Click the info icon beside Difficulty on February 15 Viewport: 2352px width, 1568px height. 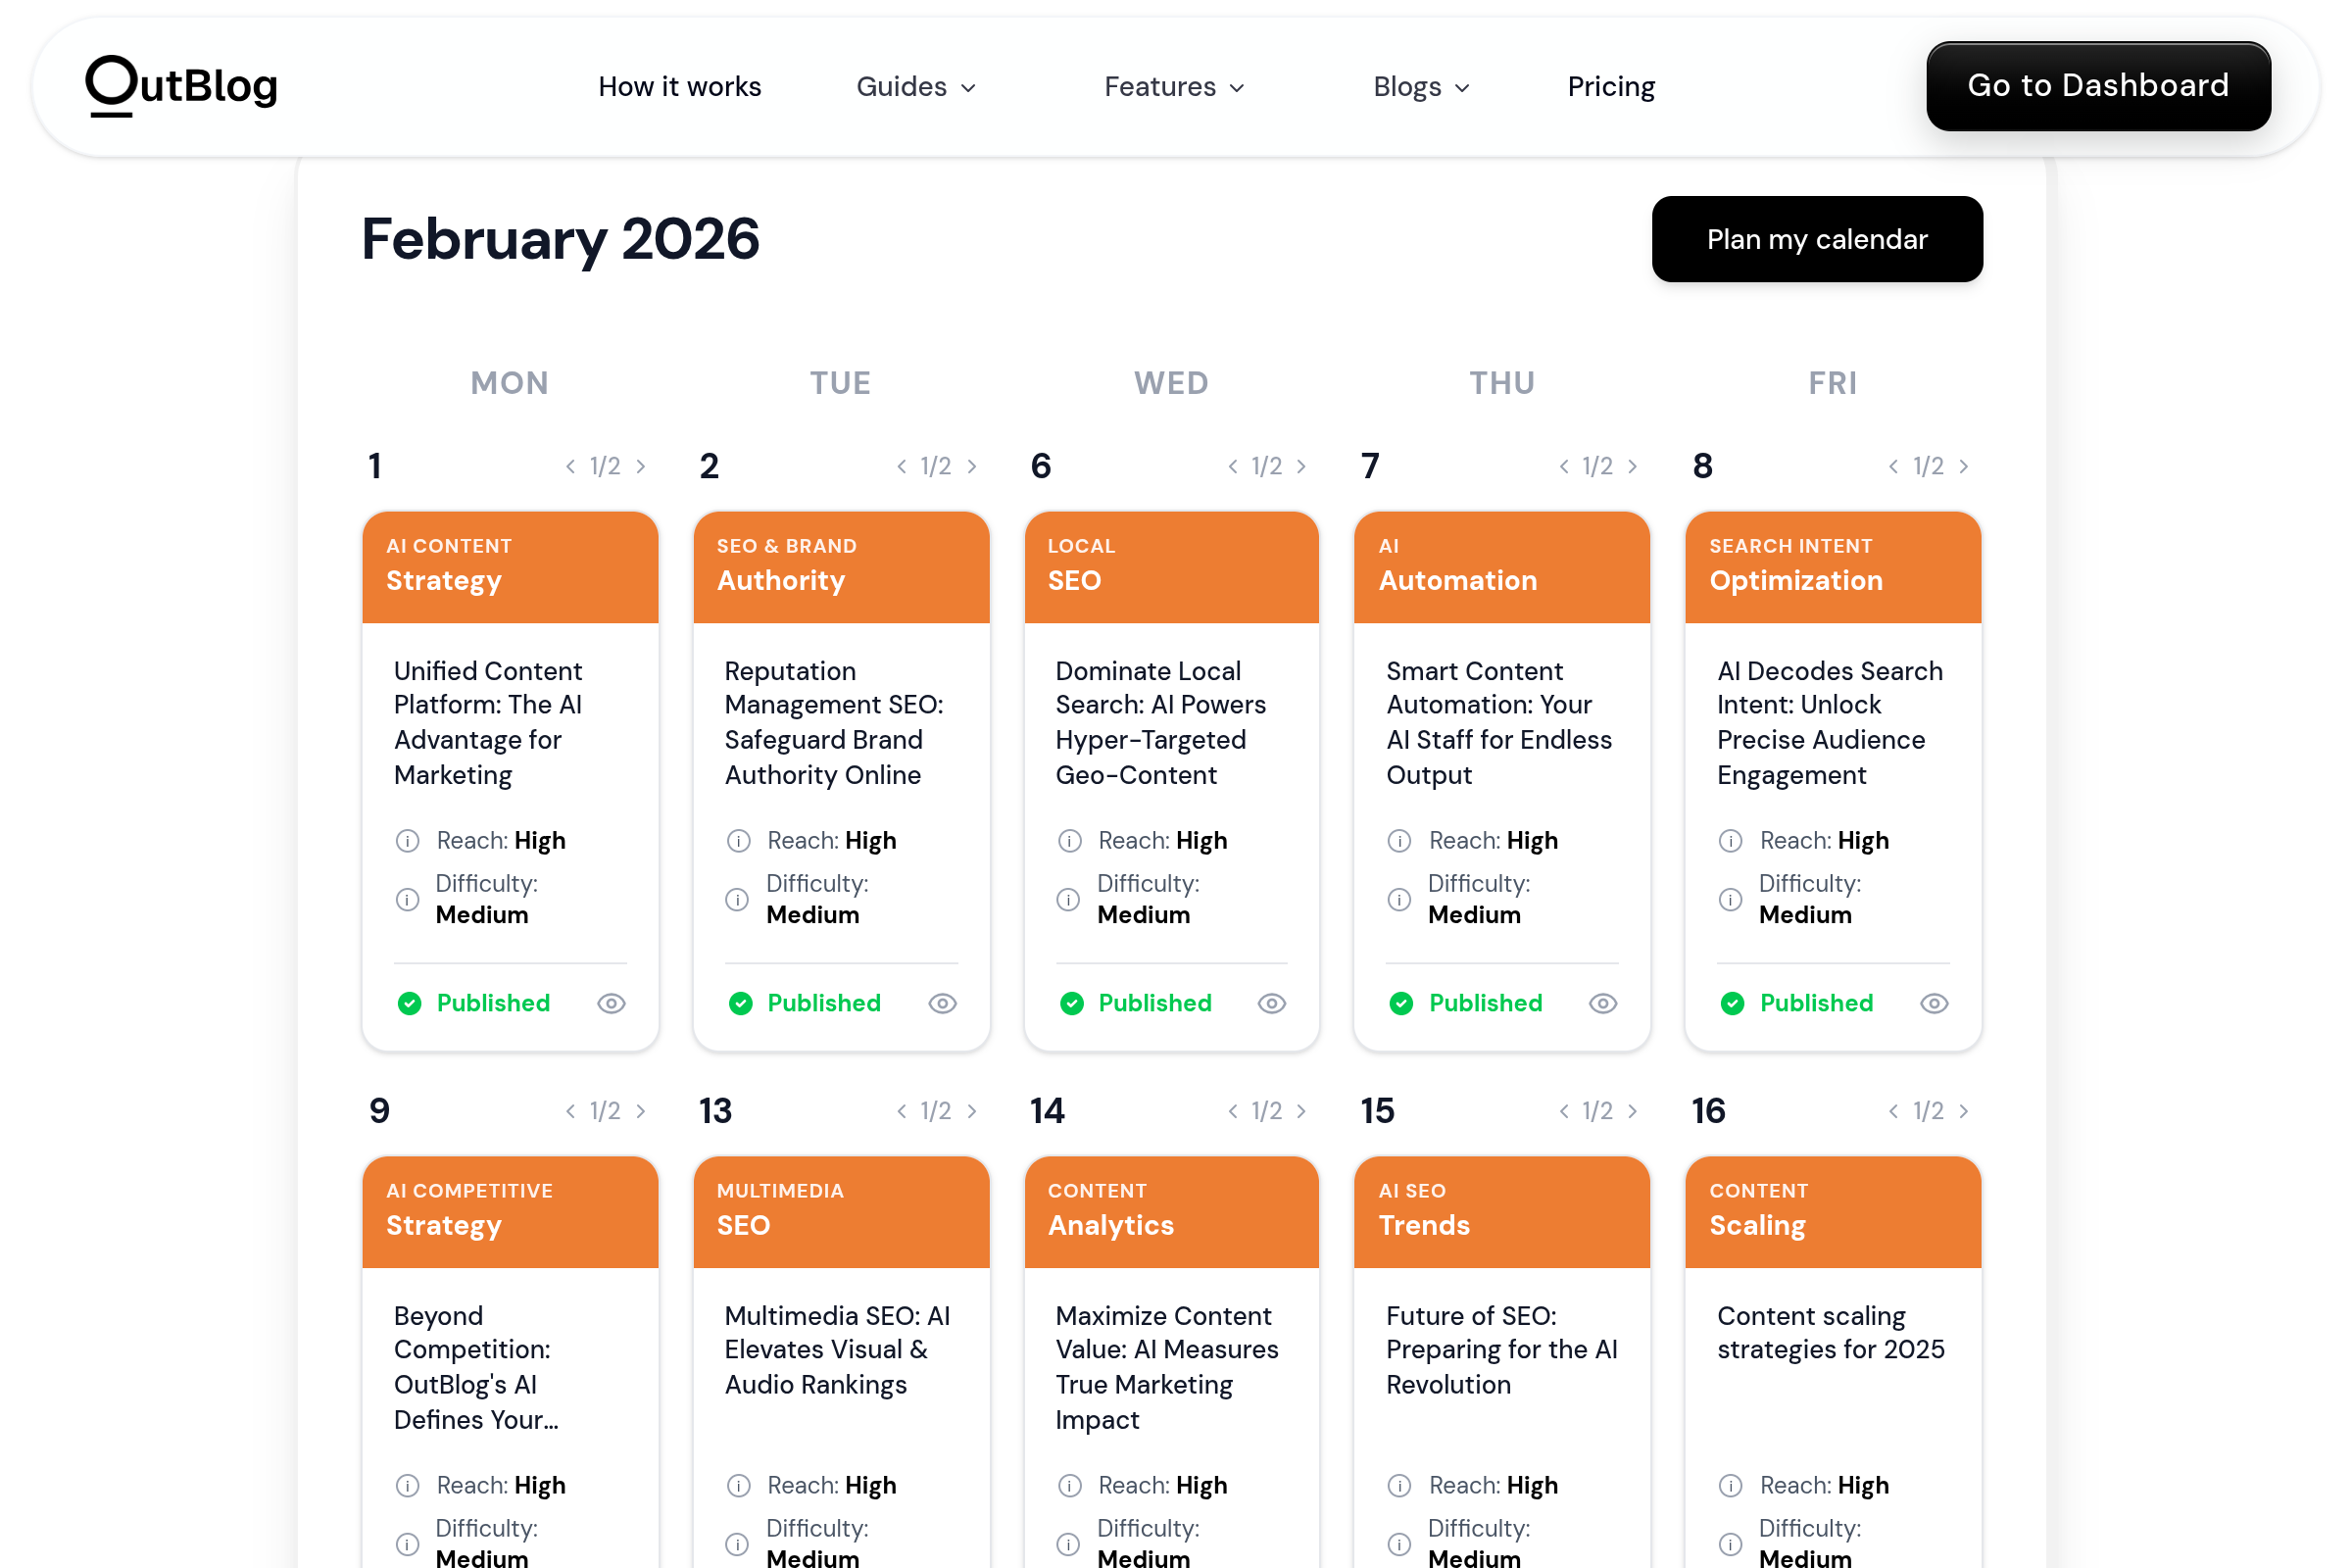[x=1399, y=1544]
